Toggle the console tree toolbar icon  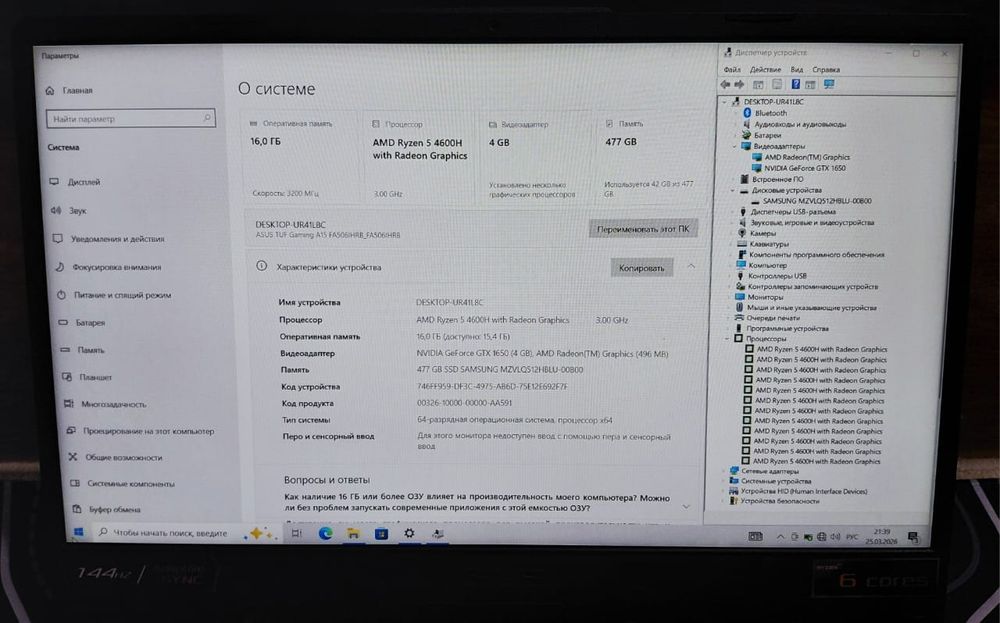(758, 84)
